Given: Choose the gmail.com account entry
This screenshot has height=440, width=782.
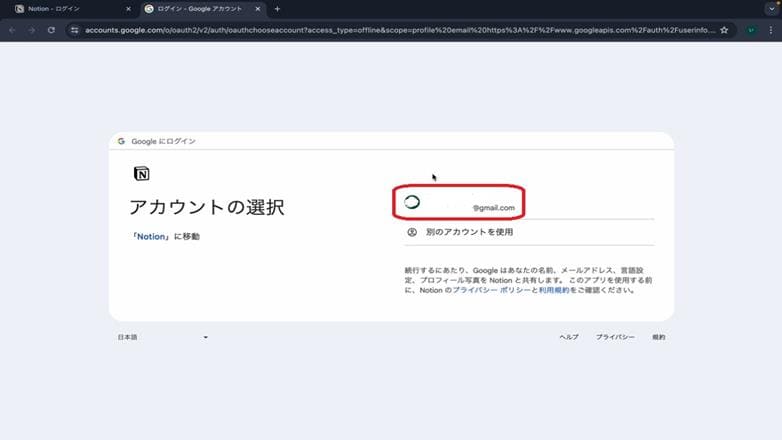Looking at the screenshot, I should click(x=529, y=202).
